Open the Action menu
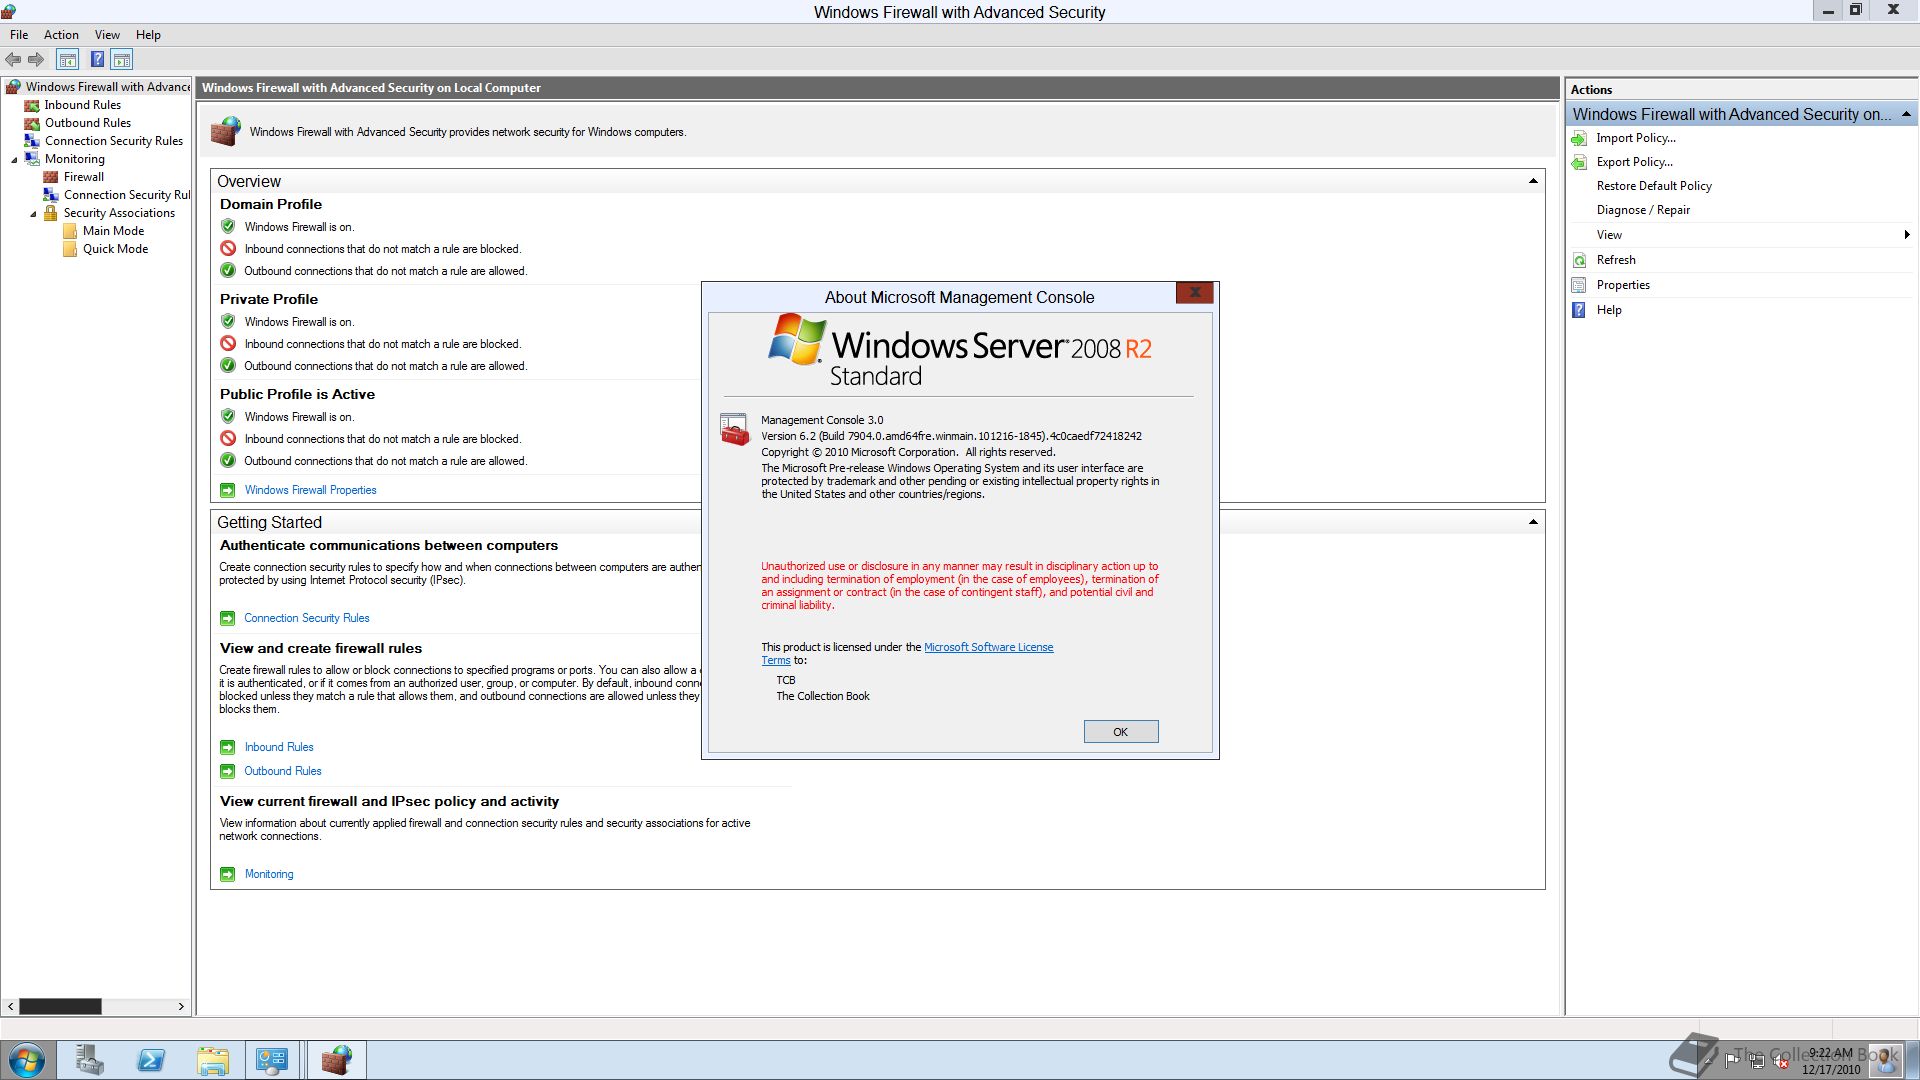The width and height of the screenshot is (1920, 1080). pyautogui.click(x=61, y=35)
